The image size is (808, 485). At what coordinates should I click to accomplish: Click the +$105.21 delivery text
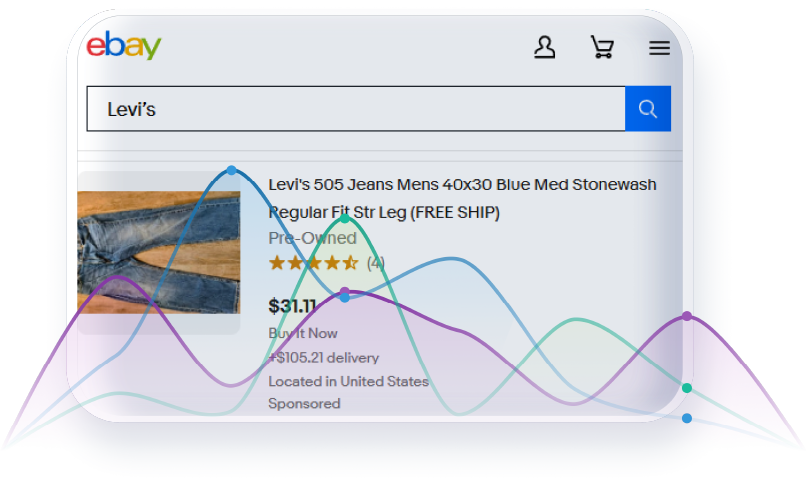(x=324, y=357)
